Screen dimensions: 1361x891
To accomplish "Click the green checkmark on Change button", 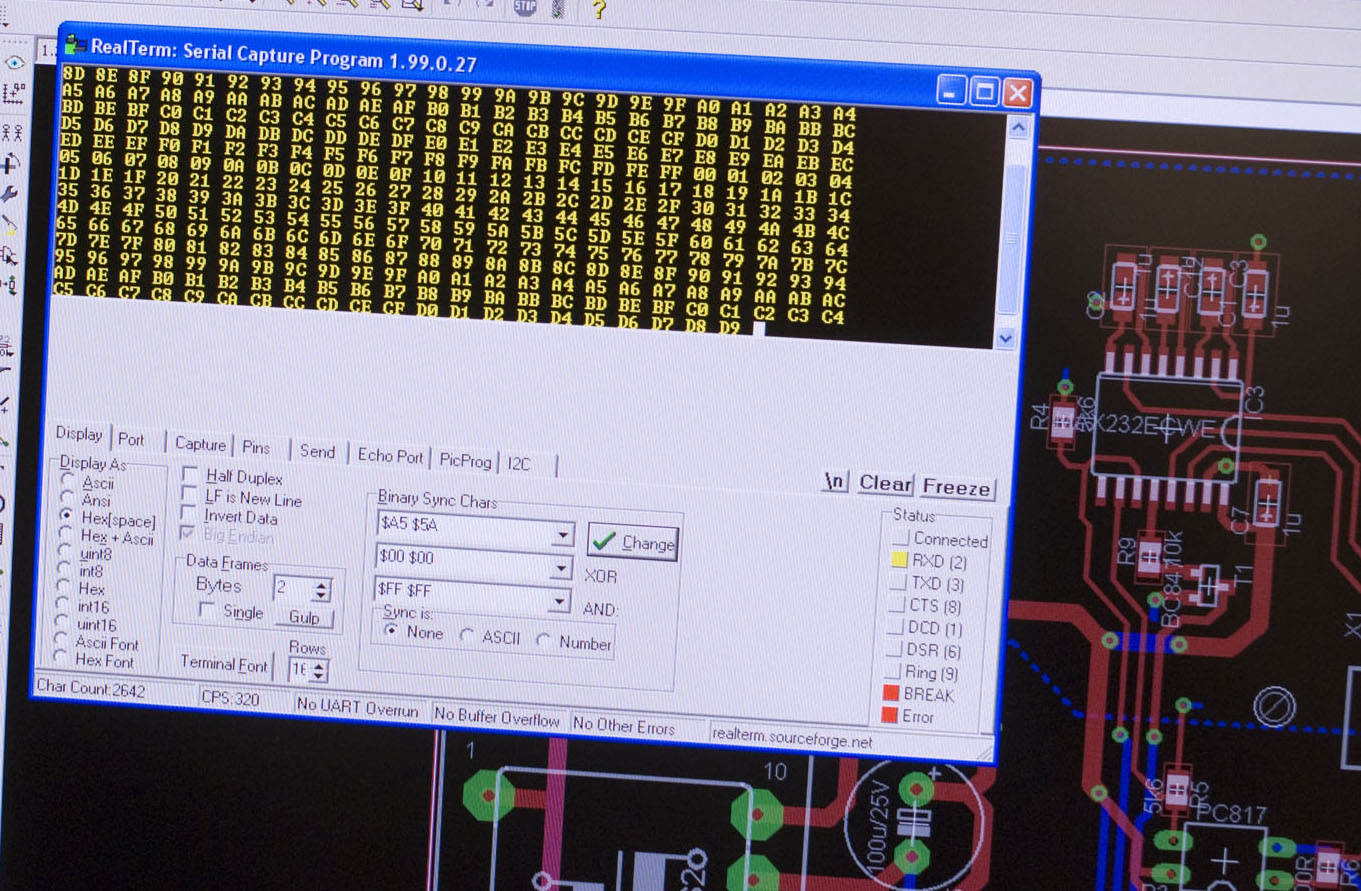I will 603,541.
